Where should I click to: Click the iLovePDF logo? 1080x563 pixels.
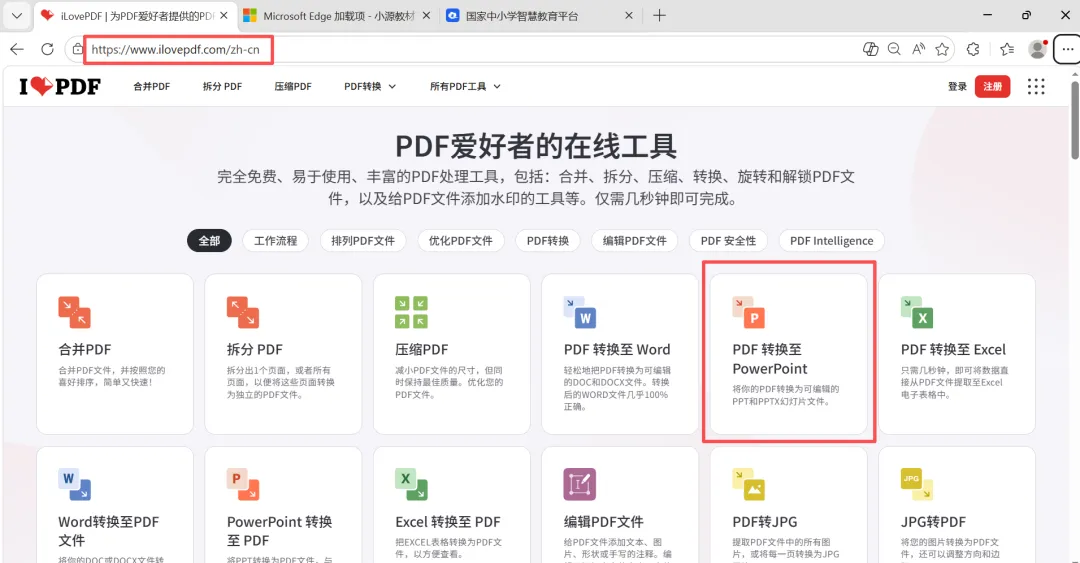click(x=60, y=86)
